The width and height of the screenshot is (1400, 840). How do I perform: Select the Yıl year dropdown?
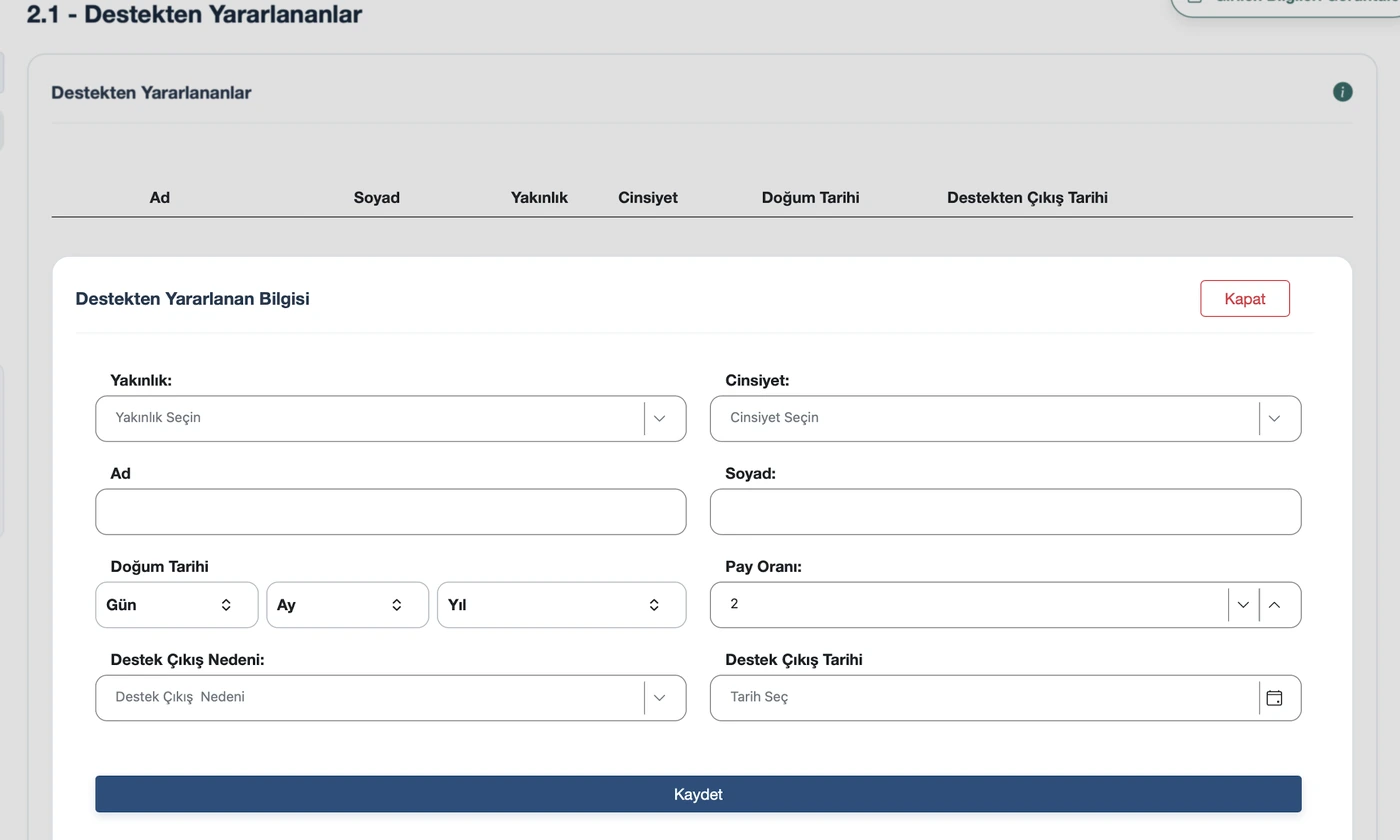[561, 605]
